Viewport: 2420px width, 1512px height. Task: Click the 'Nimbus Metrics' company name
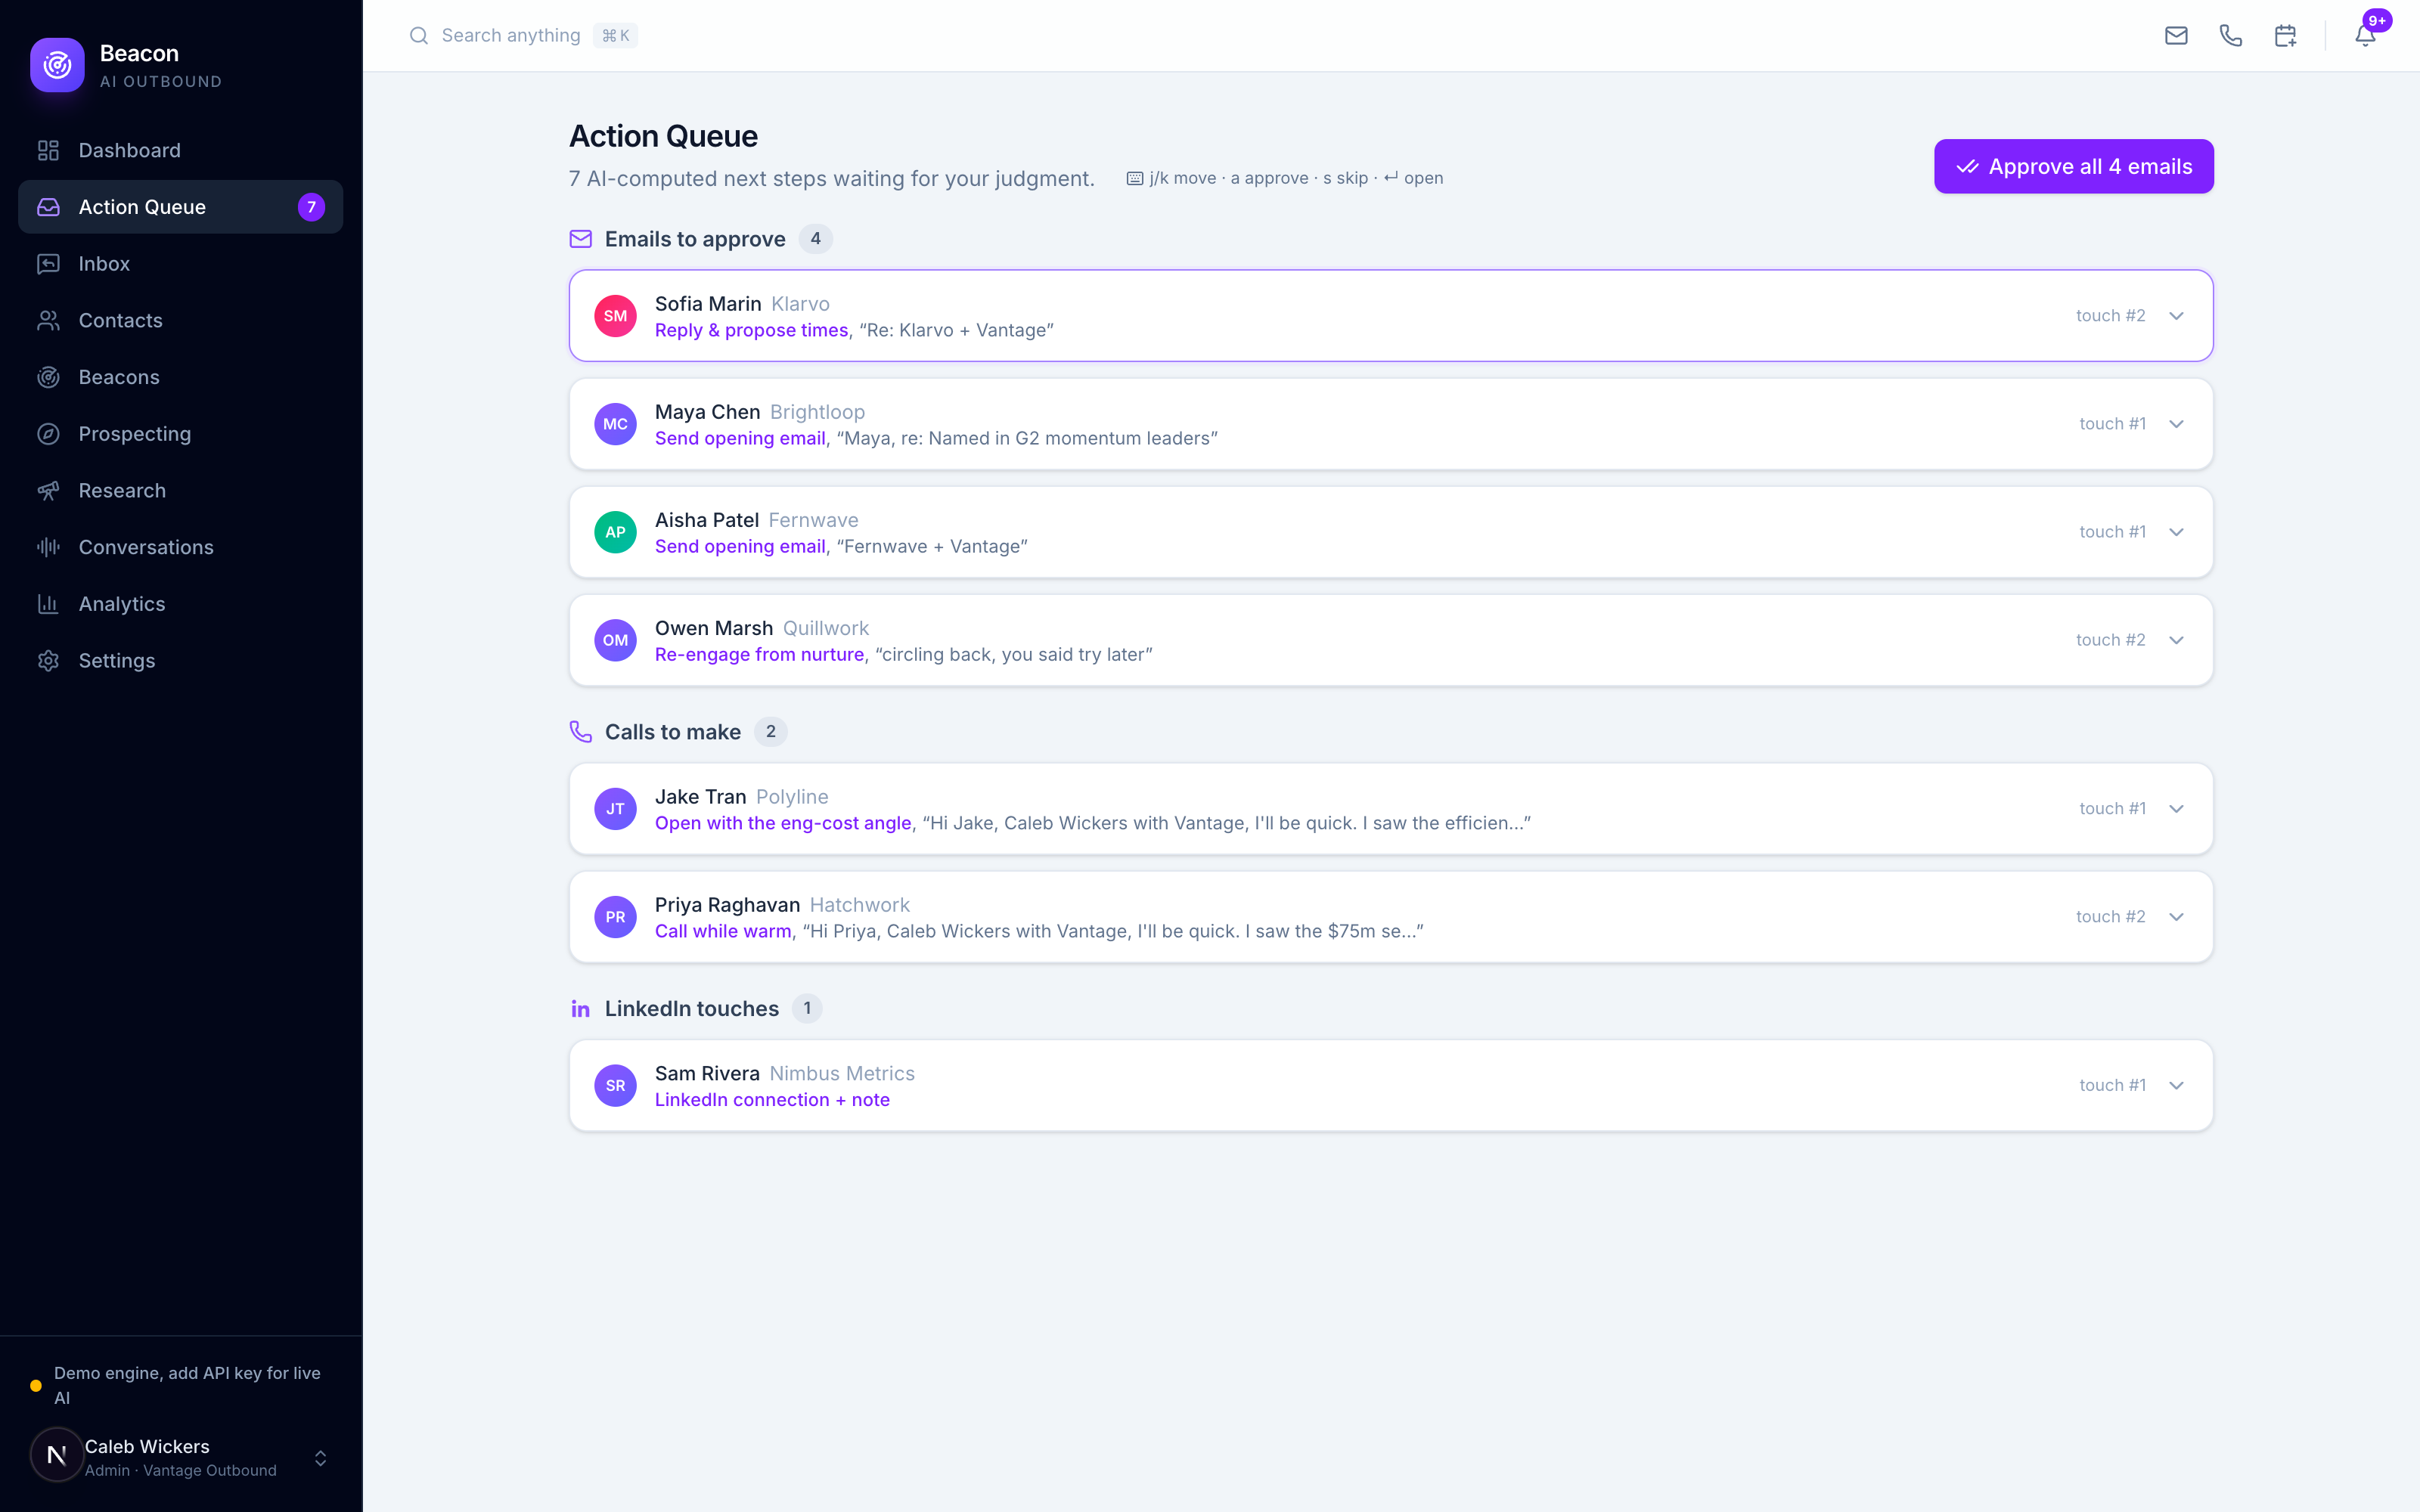click(842, 1073)
